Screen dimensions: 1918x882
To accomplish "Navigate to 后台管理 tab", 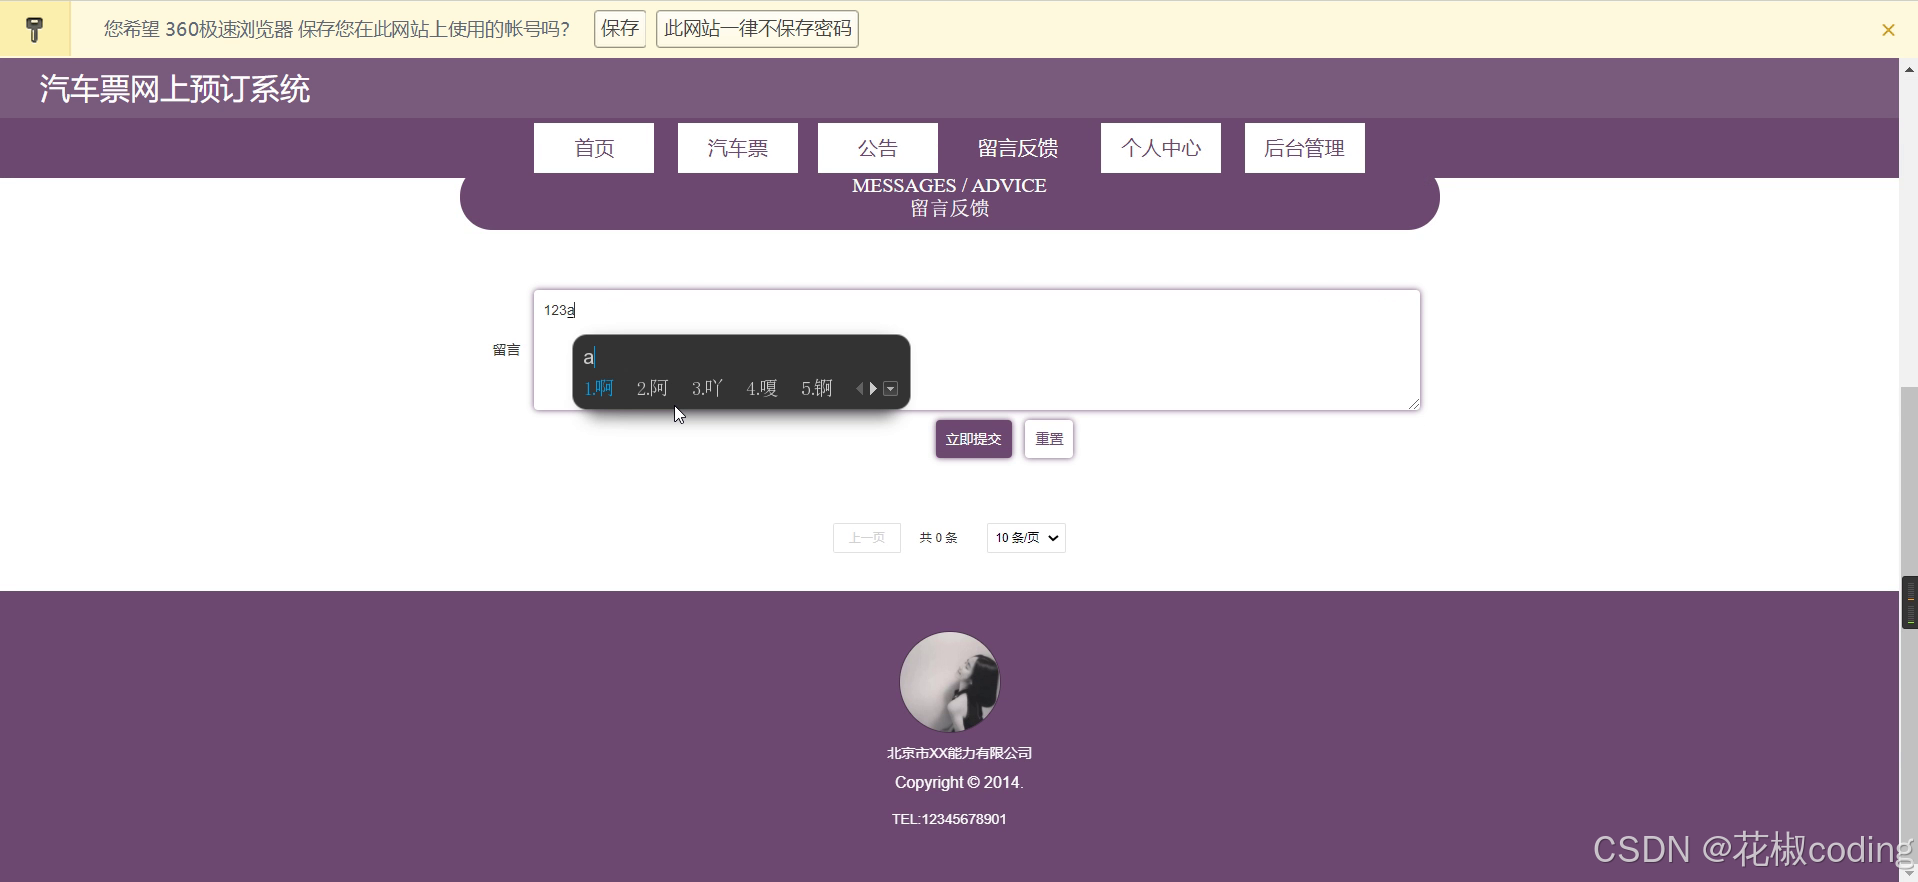I will (1305, 148).
